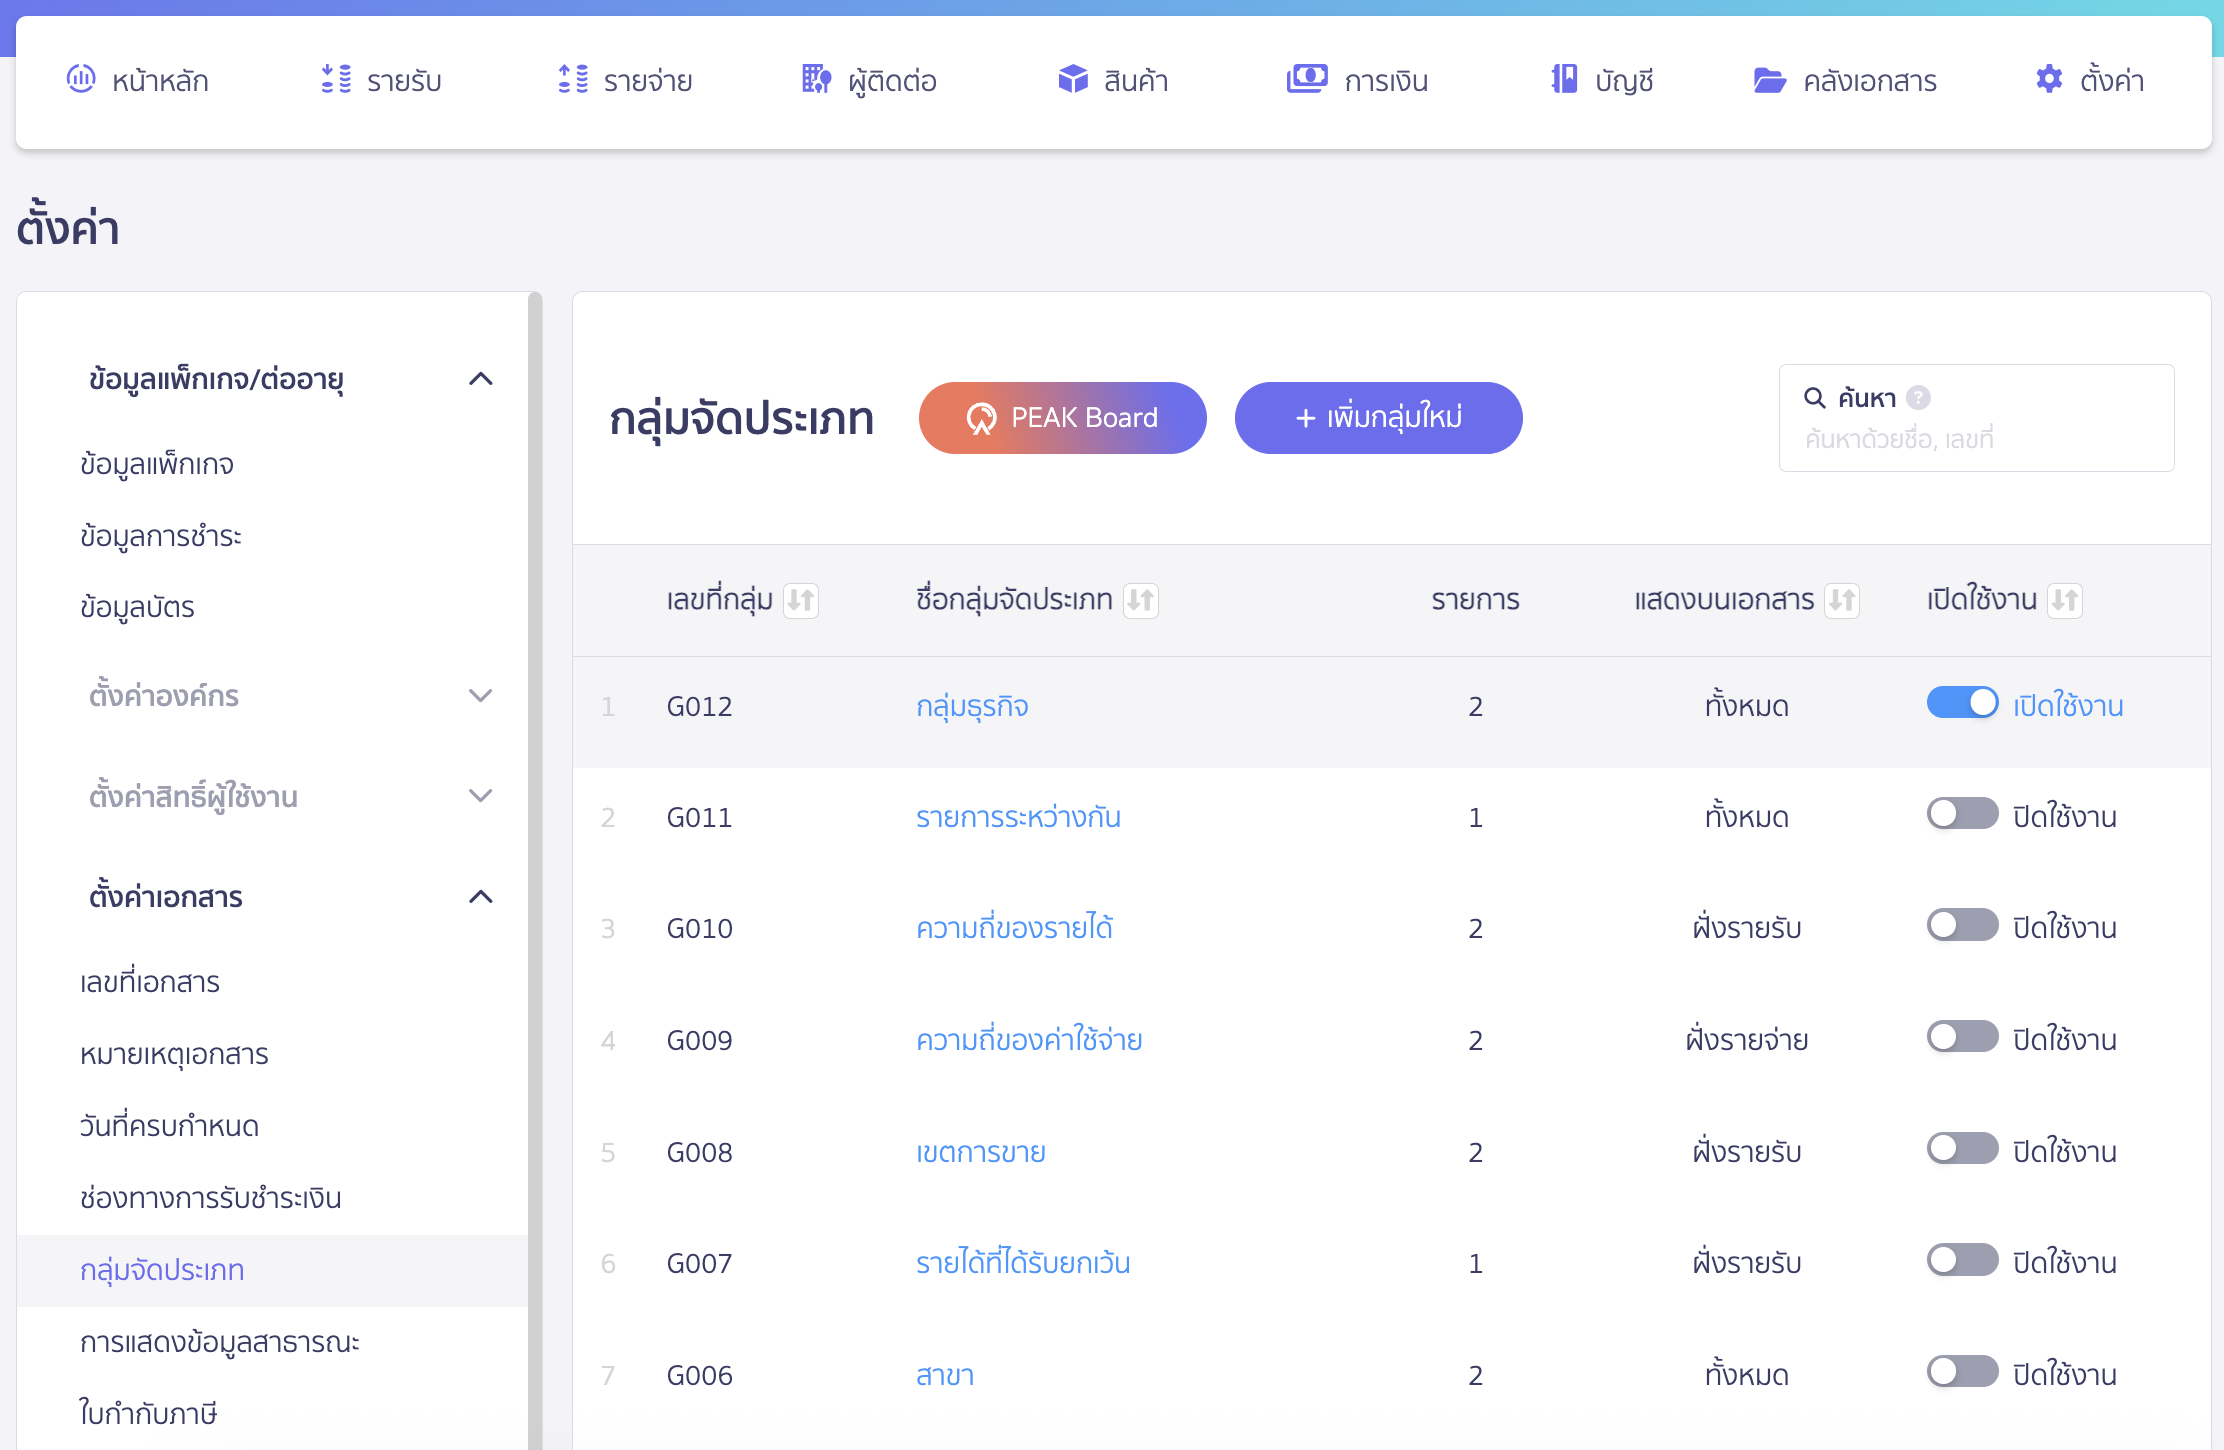Viewport: 2224px width, 1450px height.
Task: Click the PEAK Board button
Action: click(1062, 418)
